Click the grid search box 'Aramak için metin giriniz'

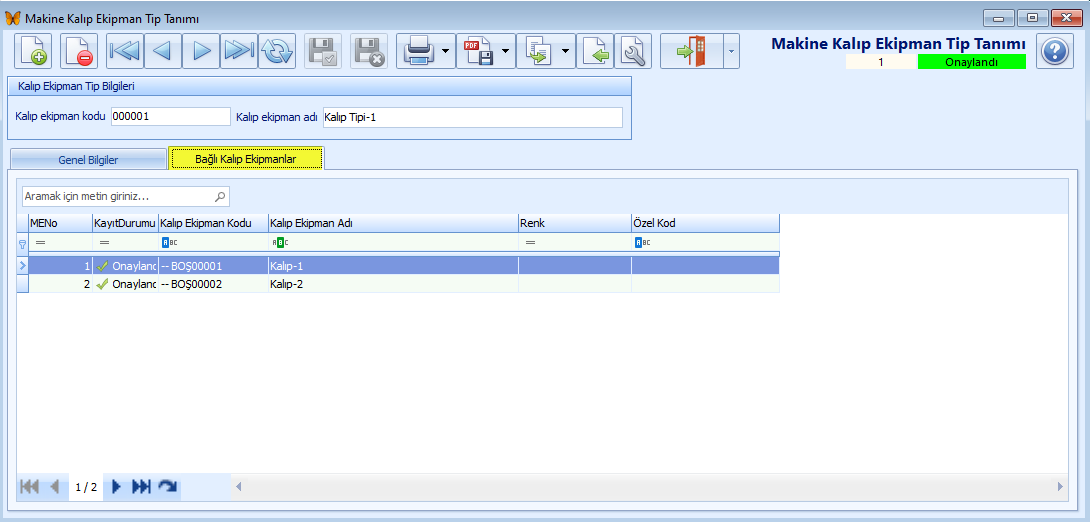point(118,196)
